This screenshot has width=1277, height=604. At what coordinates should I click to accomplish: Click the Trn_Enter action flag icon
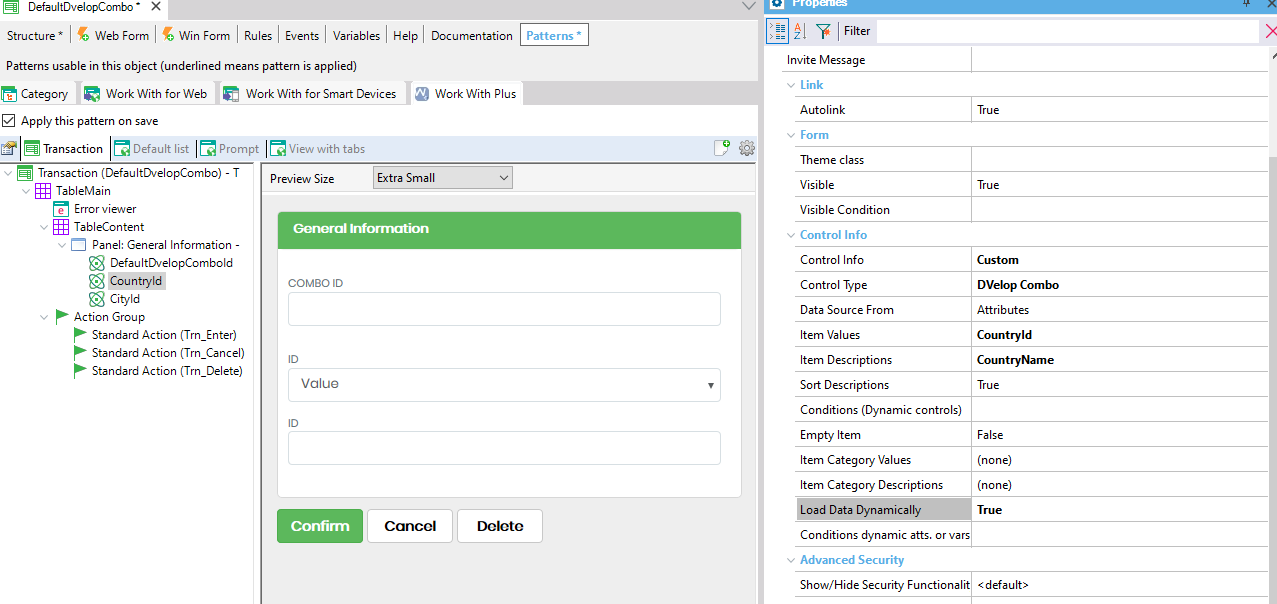tap(80, 335)
